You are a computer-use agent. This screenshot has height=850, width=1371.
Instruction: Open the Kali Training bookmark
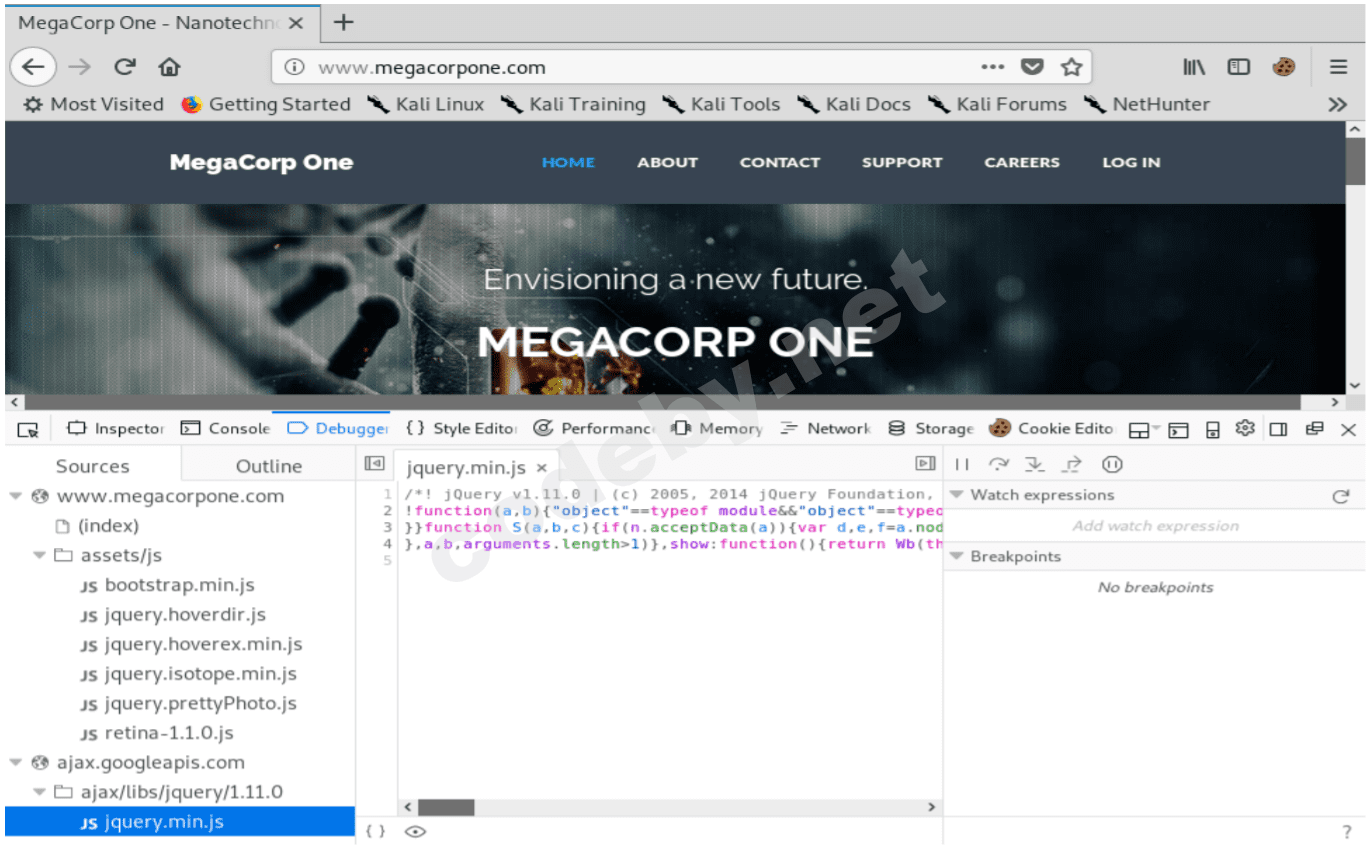click(573, 104)
